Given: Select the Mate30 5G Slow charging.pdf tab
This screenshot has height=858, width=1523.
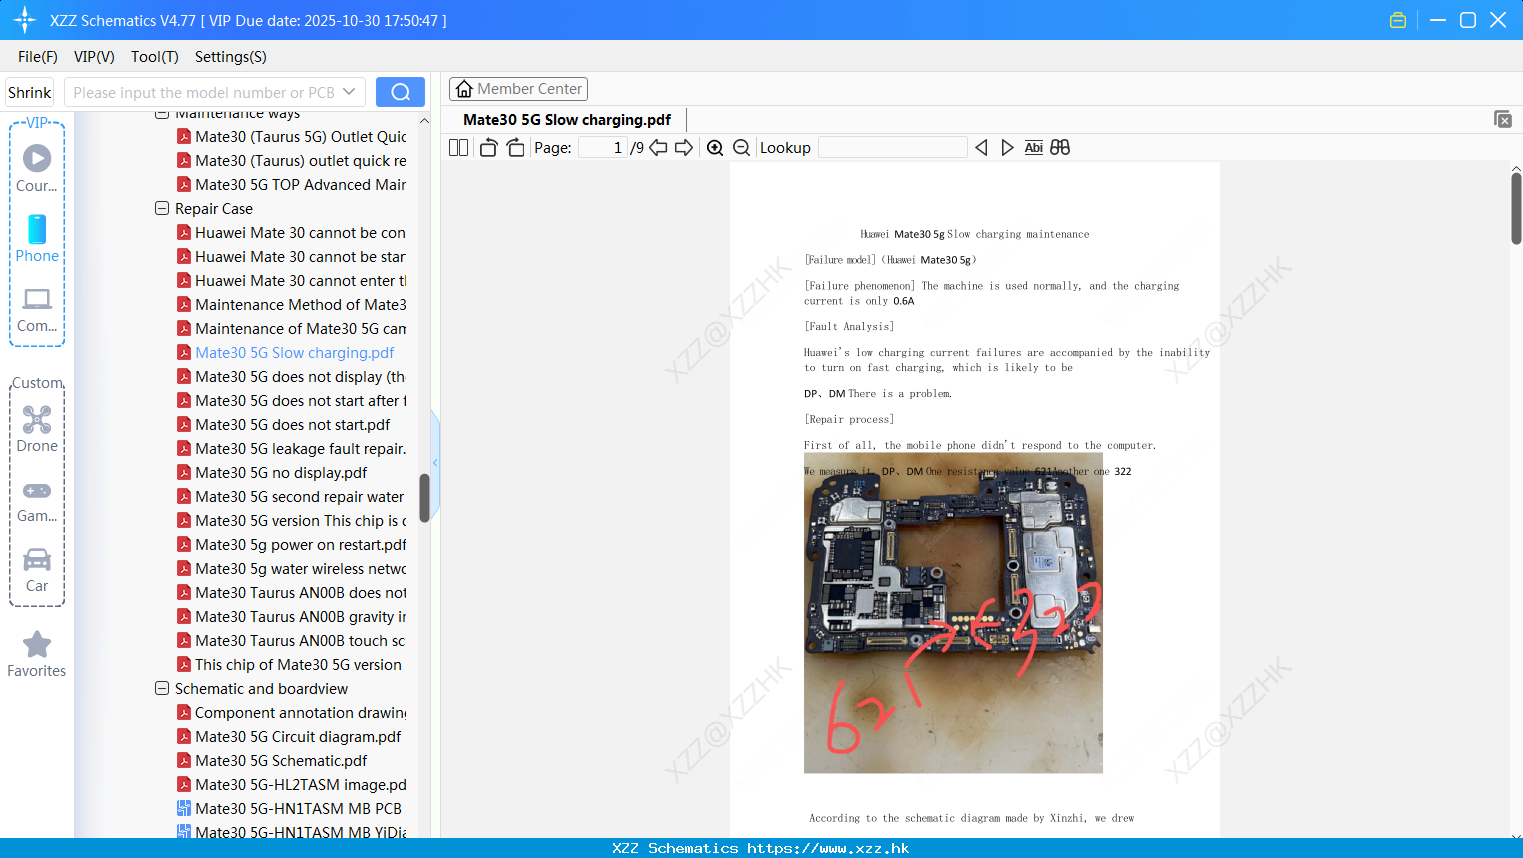Looking at the screenshot, I should (x=567, y=120).
